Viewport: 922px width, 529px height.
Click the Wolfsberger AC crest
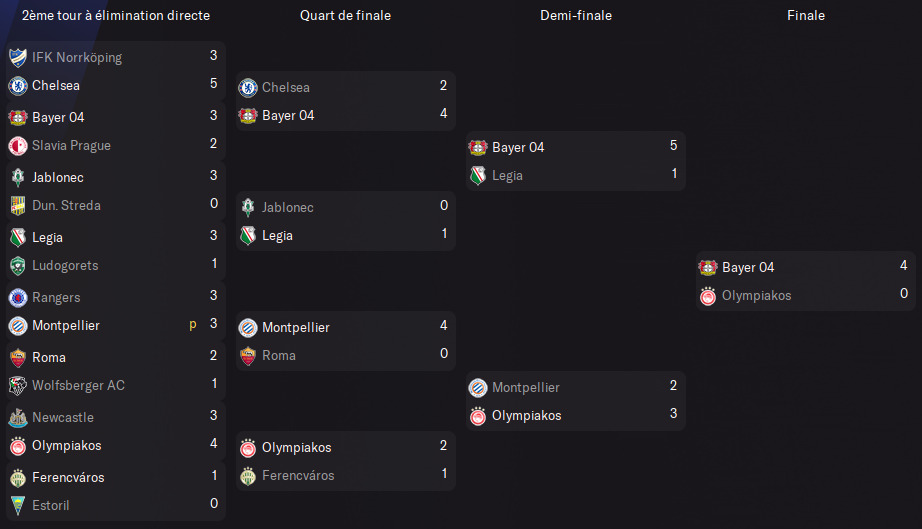coord(18,386)
